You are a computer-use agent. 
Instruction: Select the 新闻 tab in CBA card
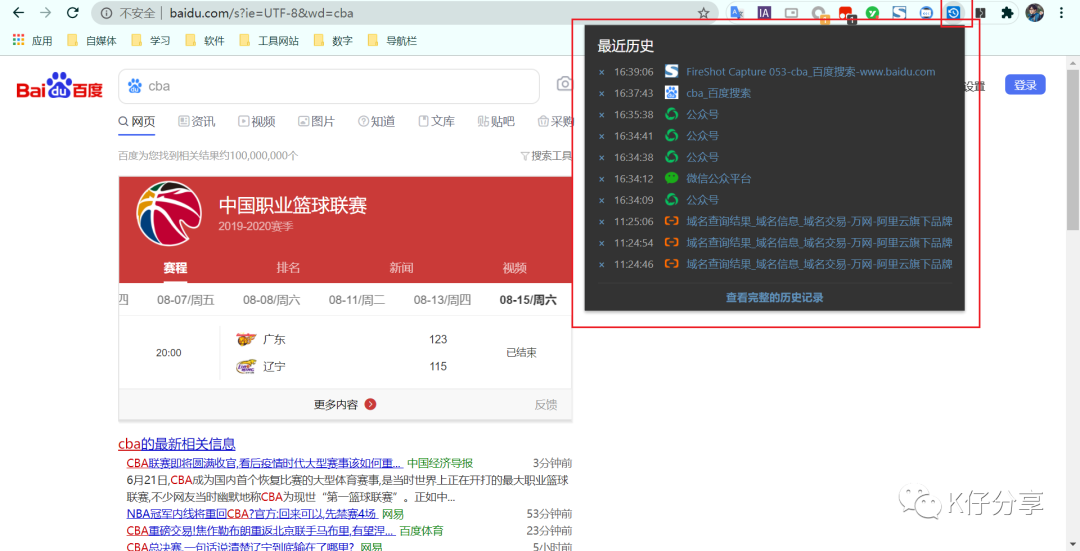point(401,267)
